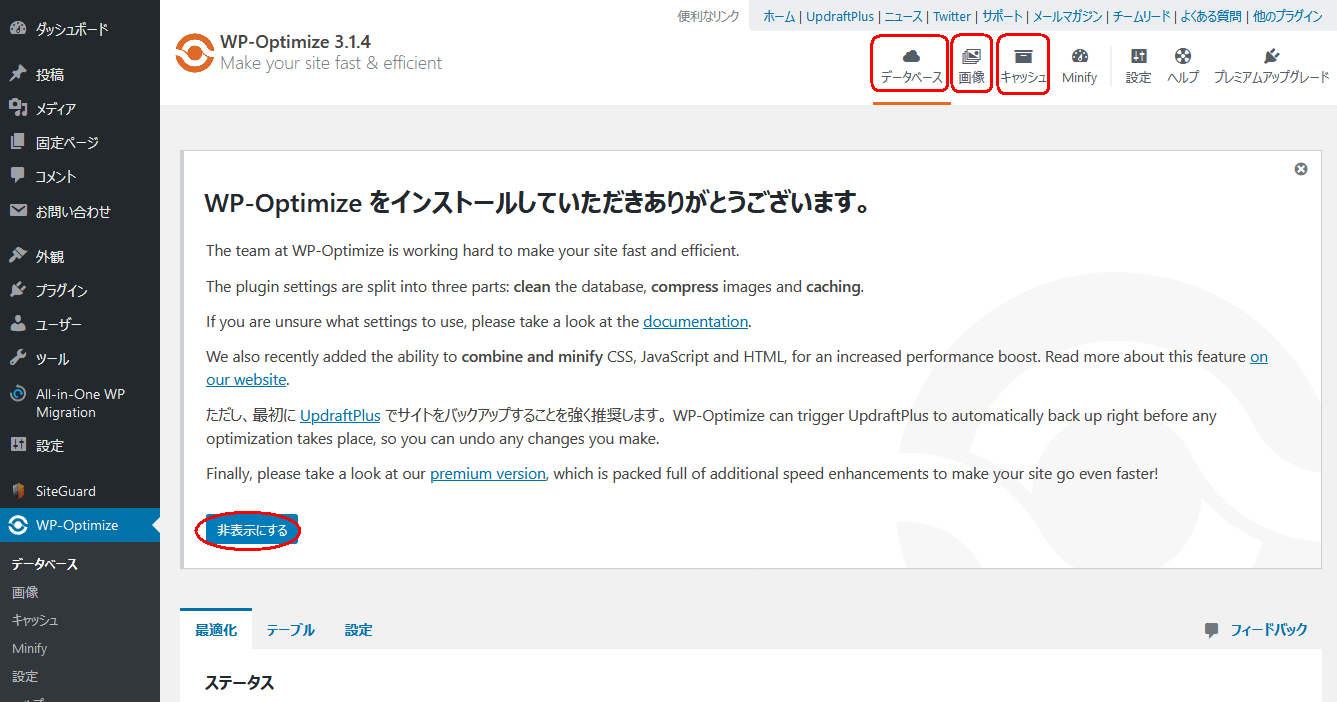This screenshot has width=1337, height=702.
Task: Open the チームリード top link
Action: [1141, 16]
